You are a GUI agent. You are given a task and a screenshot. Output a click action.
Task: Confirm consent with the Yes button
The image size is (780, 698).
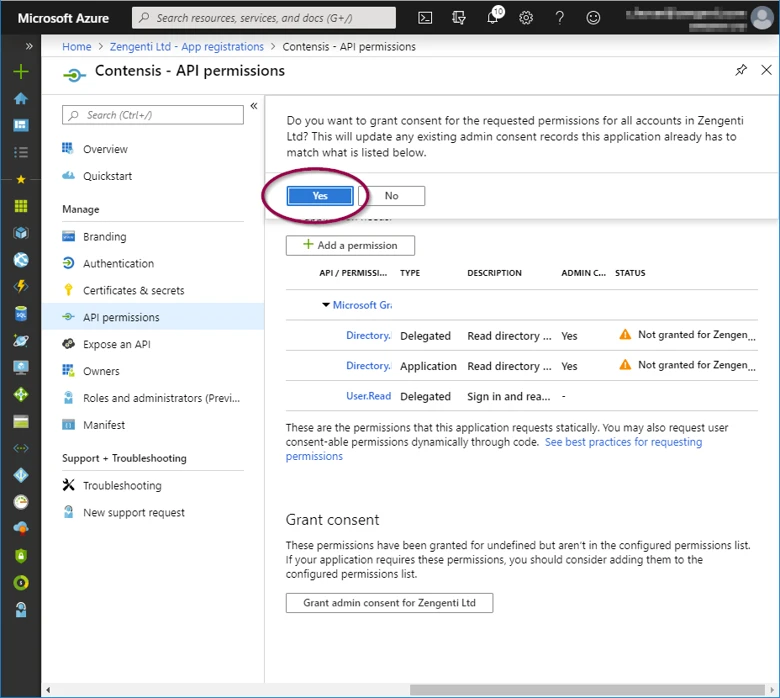tap(320, 196)
